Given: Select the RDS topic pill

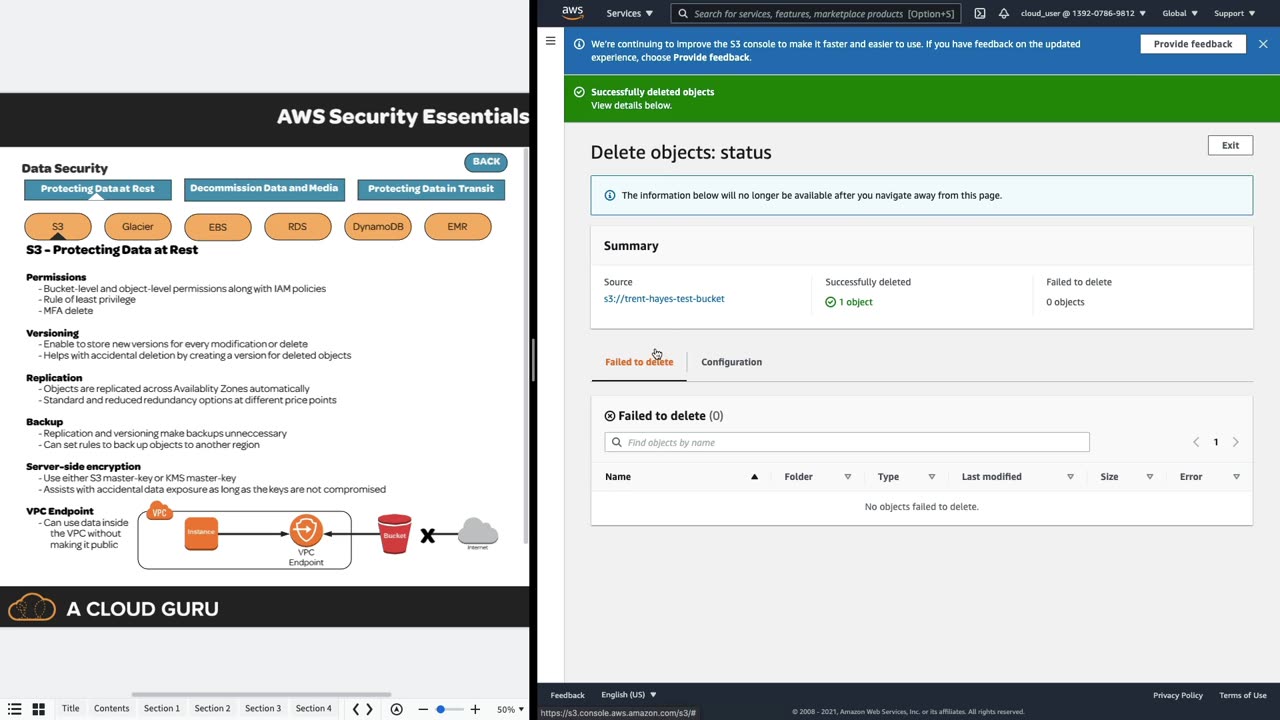Looking at the screenshot, I should pos(297,227).
